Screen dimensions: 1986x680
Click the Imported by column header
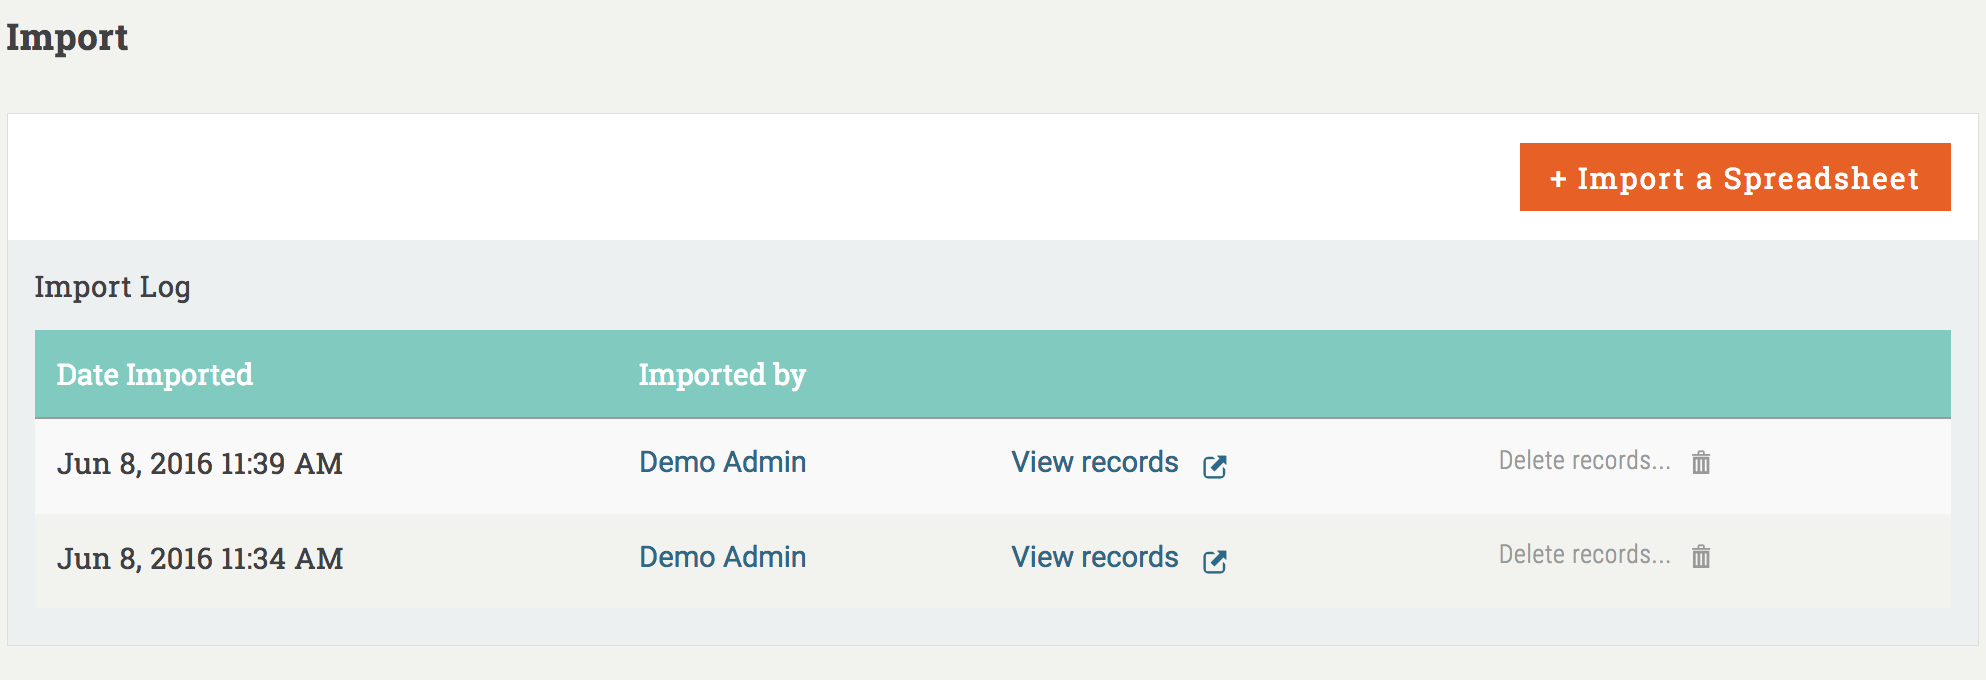click(x=721, y=375)
